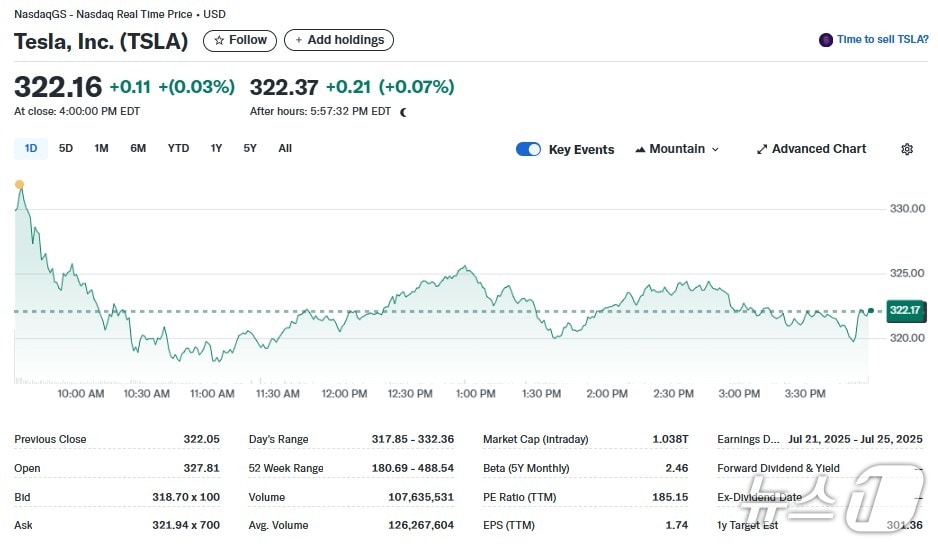View the 5Y chart range
The image size is (938, 546).
pyautogui.click(x=250, y=148)
